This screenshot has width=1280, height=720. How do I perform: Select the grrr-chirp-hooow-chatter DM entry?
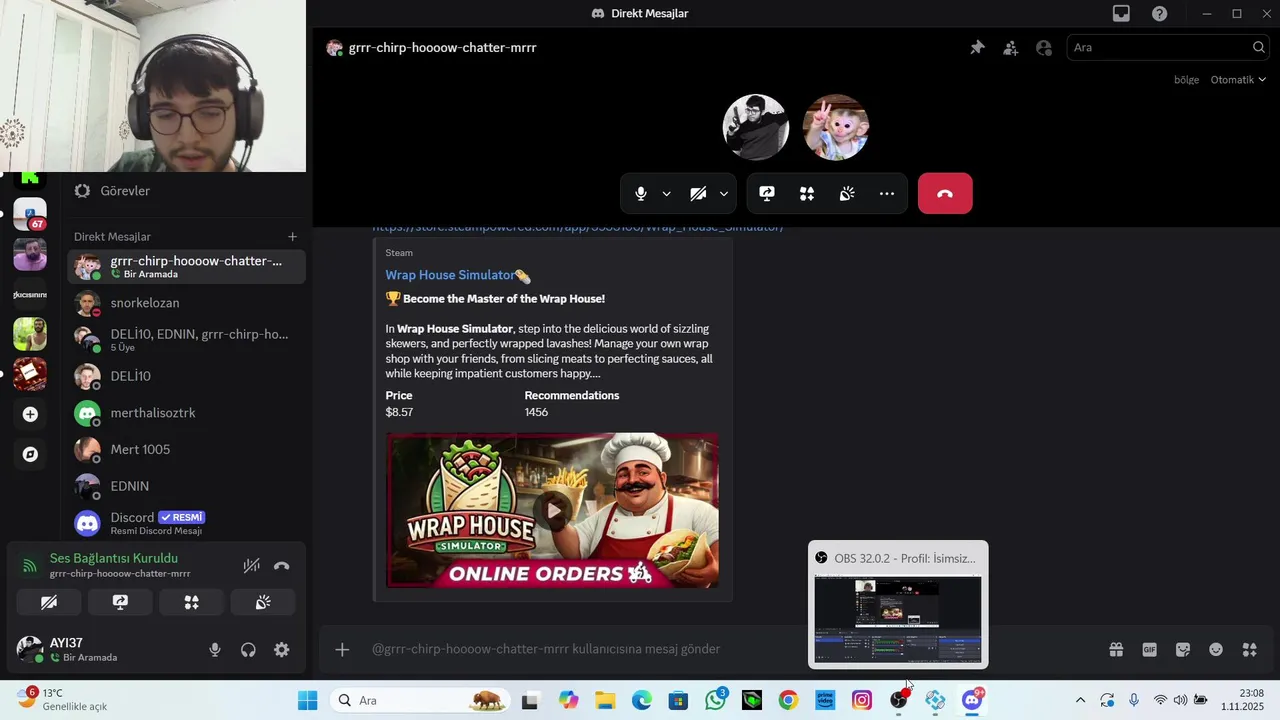pyautogui.click(x=186, y=266)
